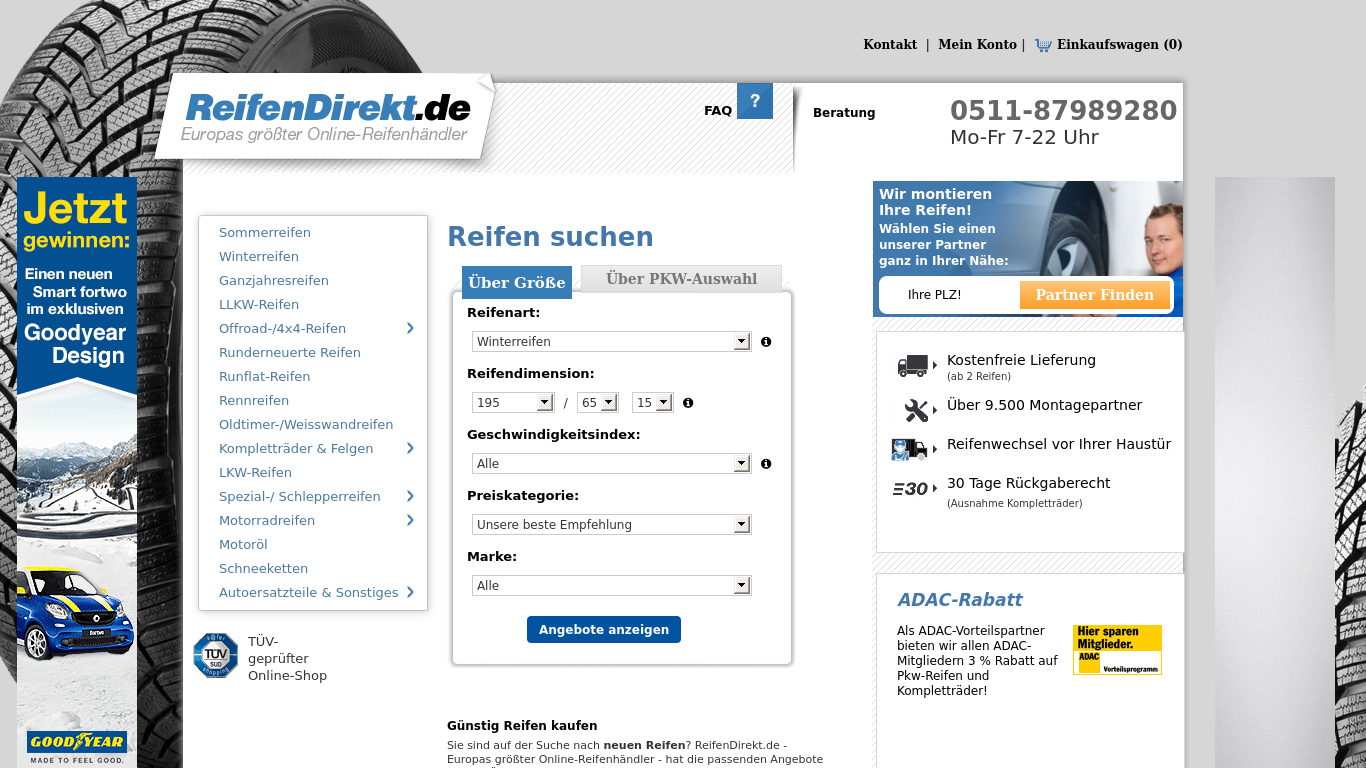Screen dimensions: 1366x768
Task: Click the Angebote anzeigen button
Action: [x=603, y=629]
